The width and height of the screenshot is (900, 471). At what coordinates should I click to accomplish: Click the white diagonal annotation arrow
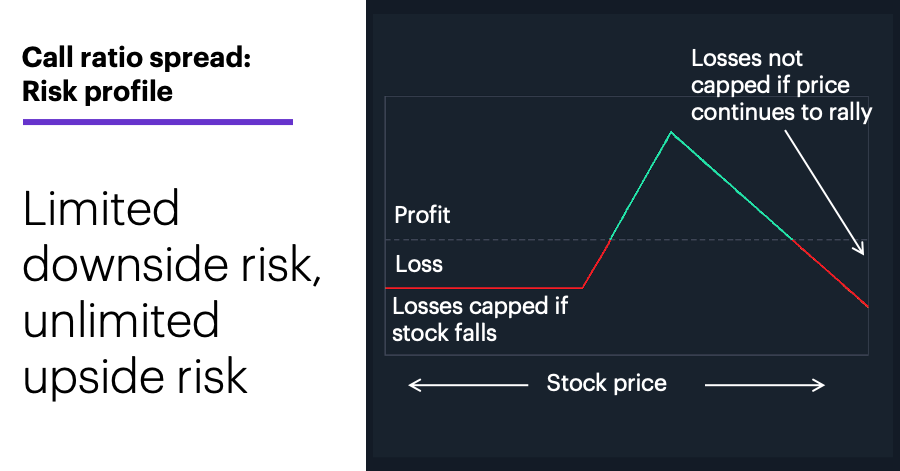(x=824, y=192)
